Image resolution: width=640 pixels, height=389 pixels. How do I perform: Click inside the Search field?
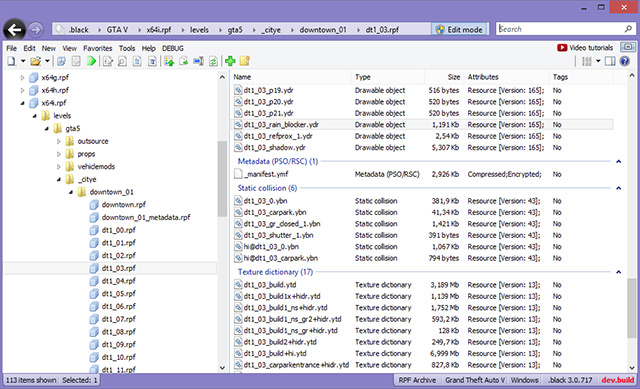click(559, 29)
